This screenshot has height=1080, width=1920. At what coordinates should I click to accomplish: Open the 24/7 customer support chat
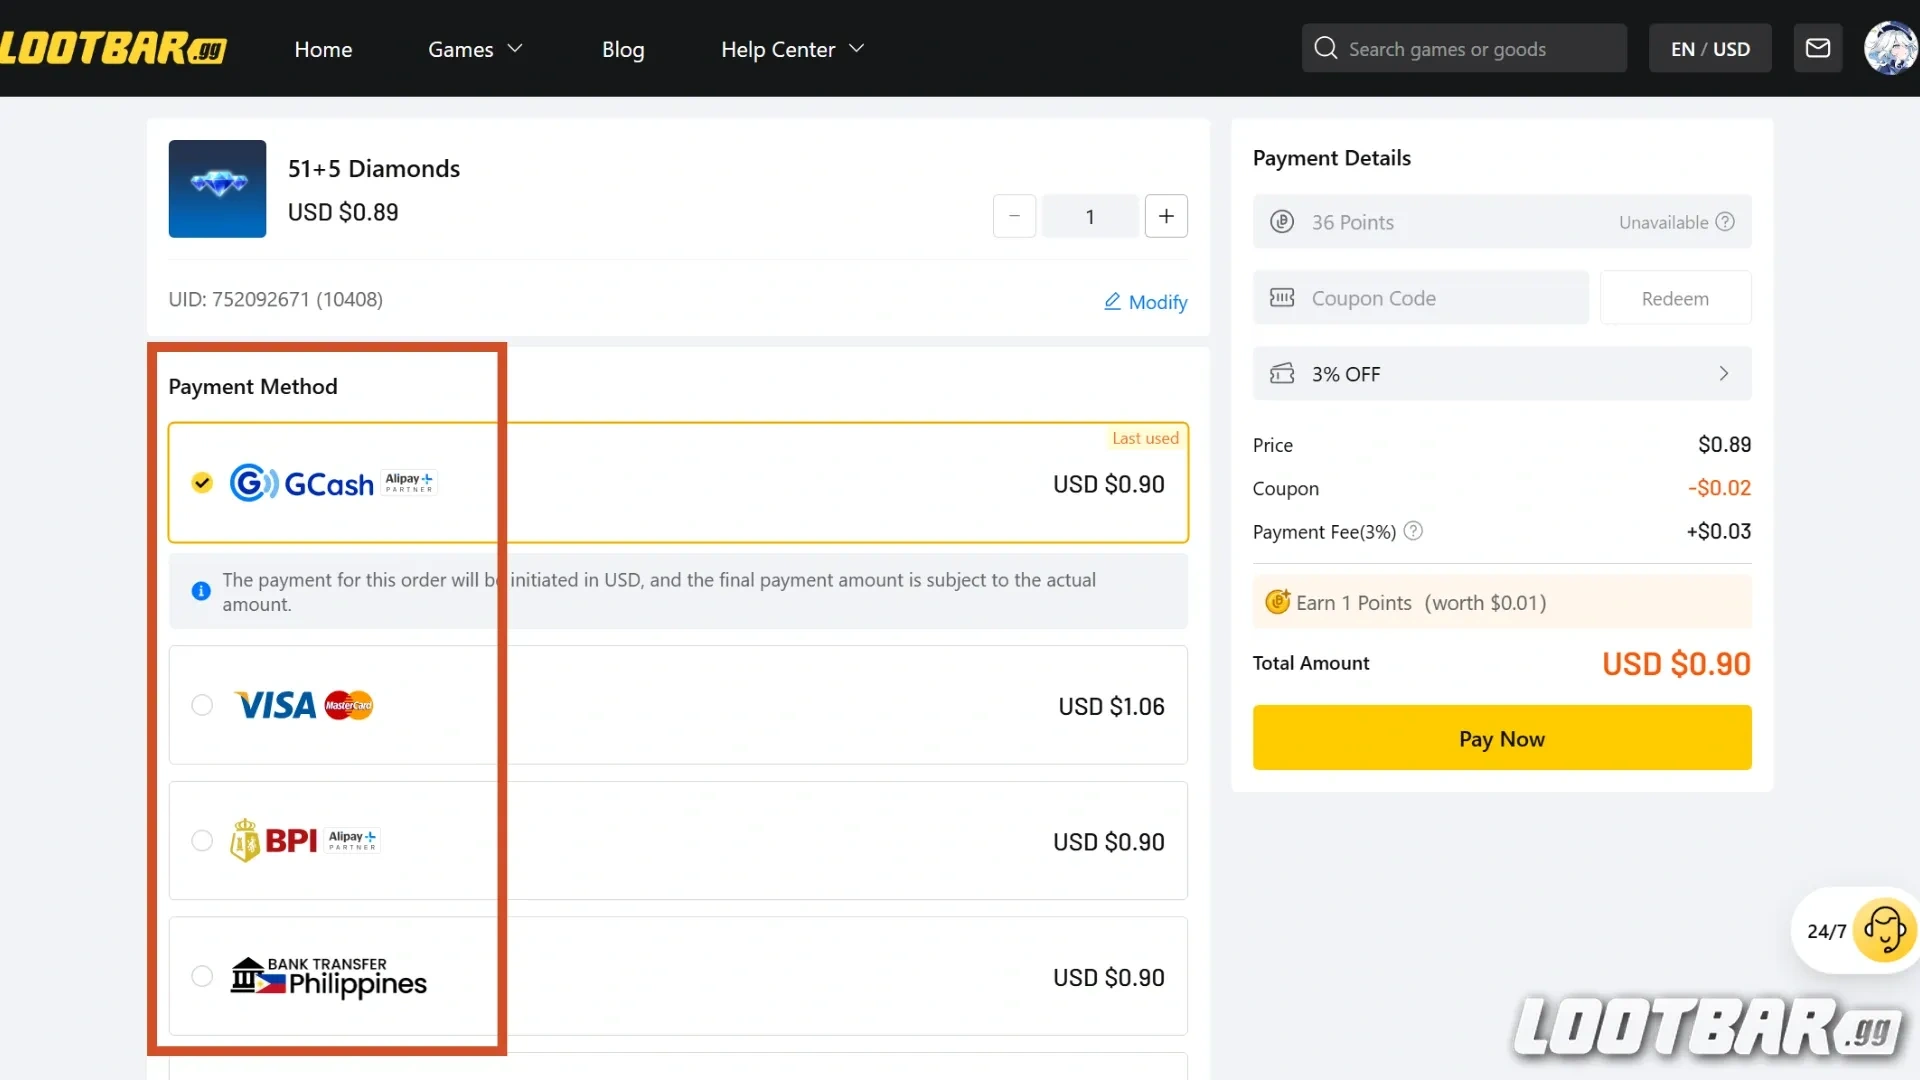tap(1857, 930)
